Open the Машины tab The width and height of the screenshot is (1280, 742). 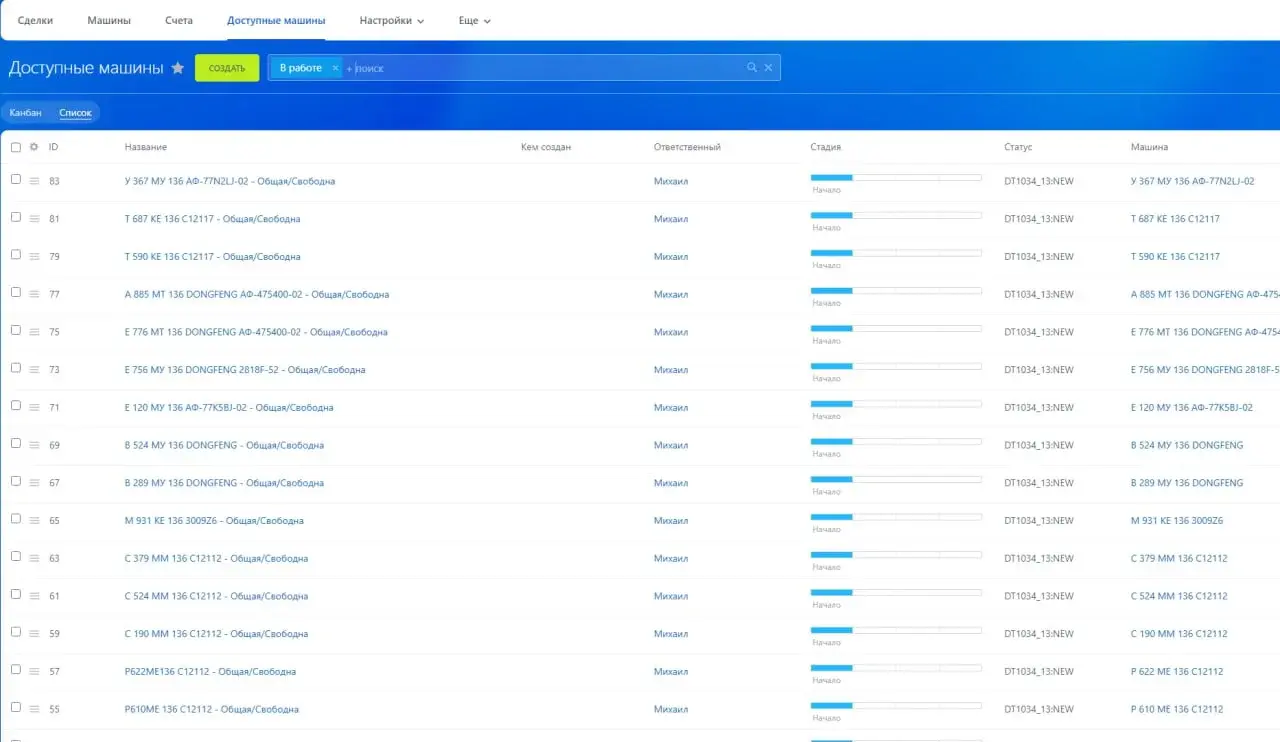pos(109,20)
